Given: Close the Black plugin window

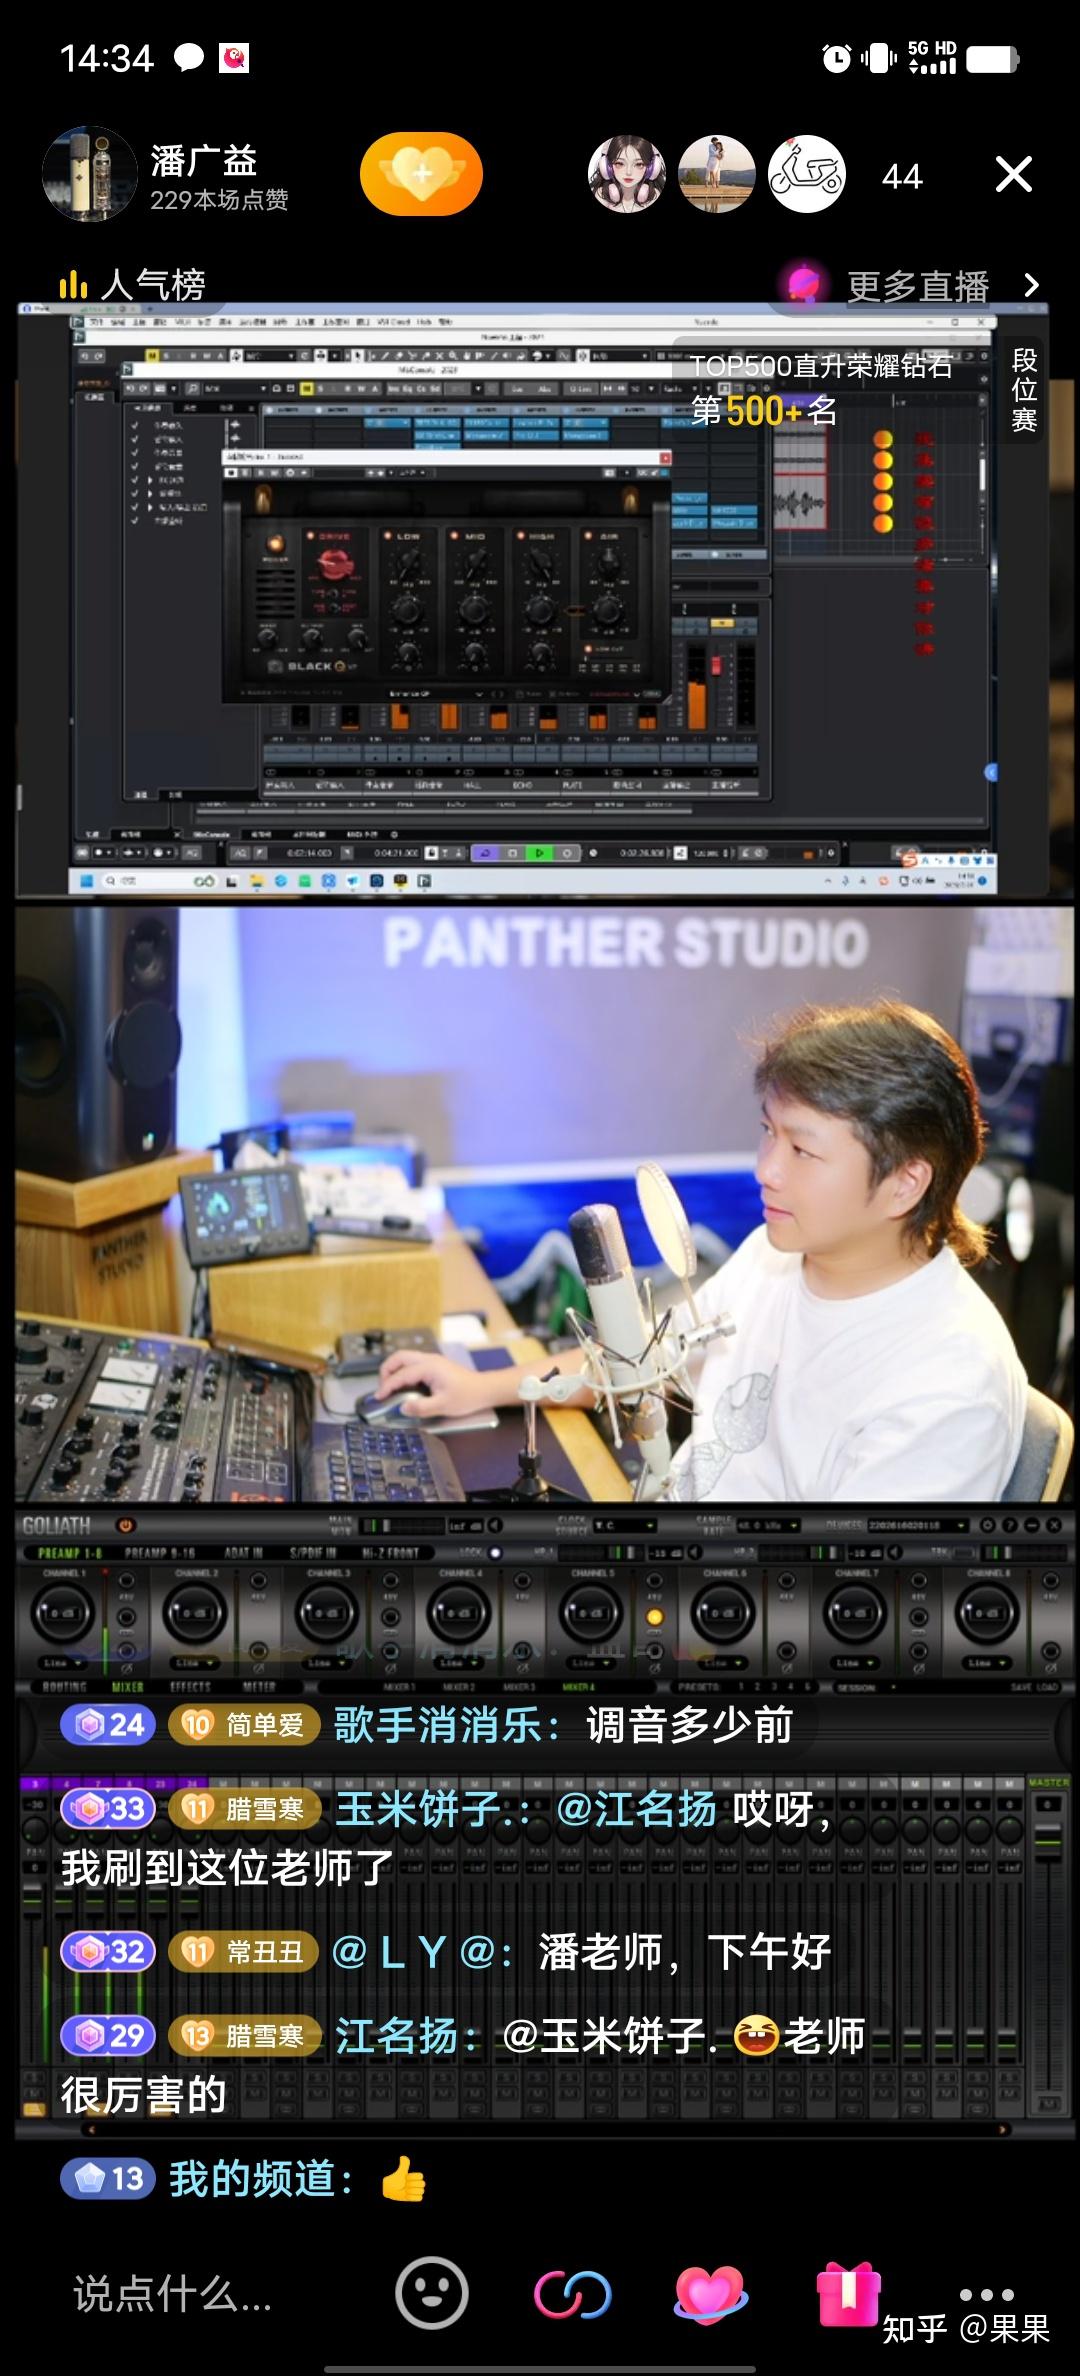Looking at the screenshot, I should point(663,456).
